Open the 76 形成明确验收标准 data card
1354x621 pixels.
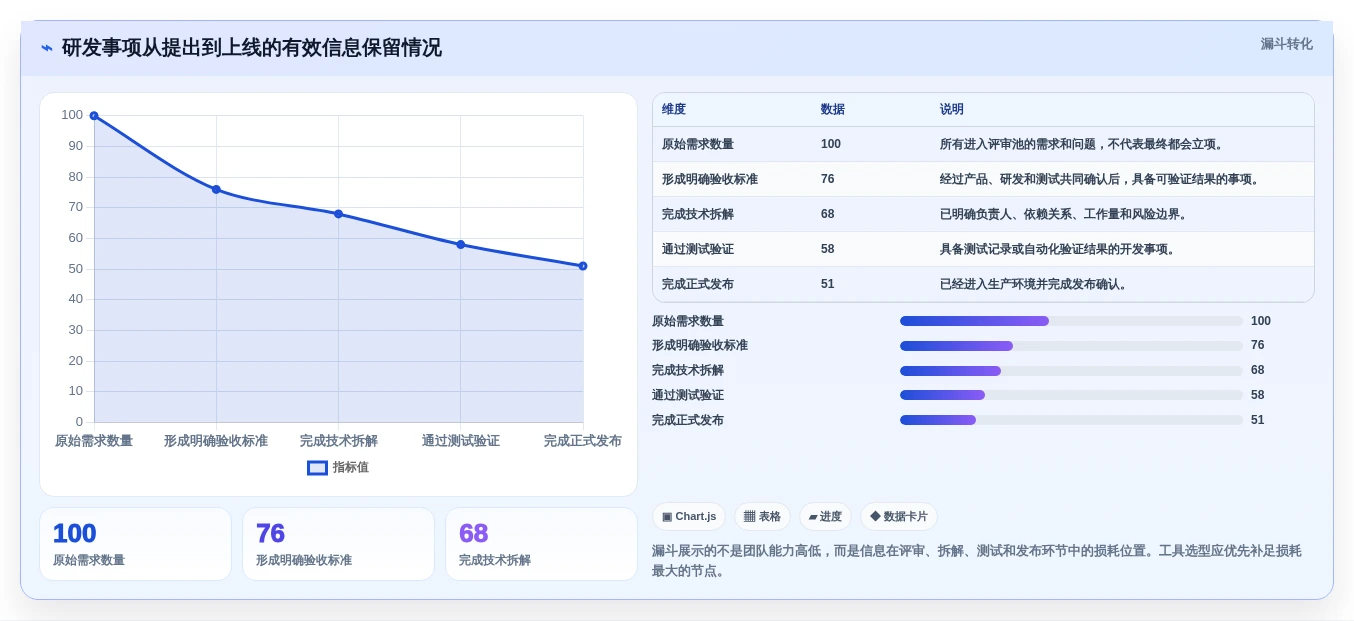tap(338, 544)
